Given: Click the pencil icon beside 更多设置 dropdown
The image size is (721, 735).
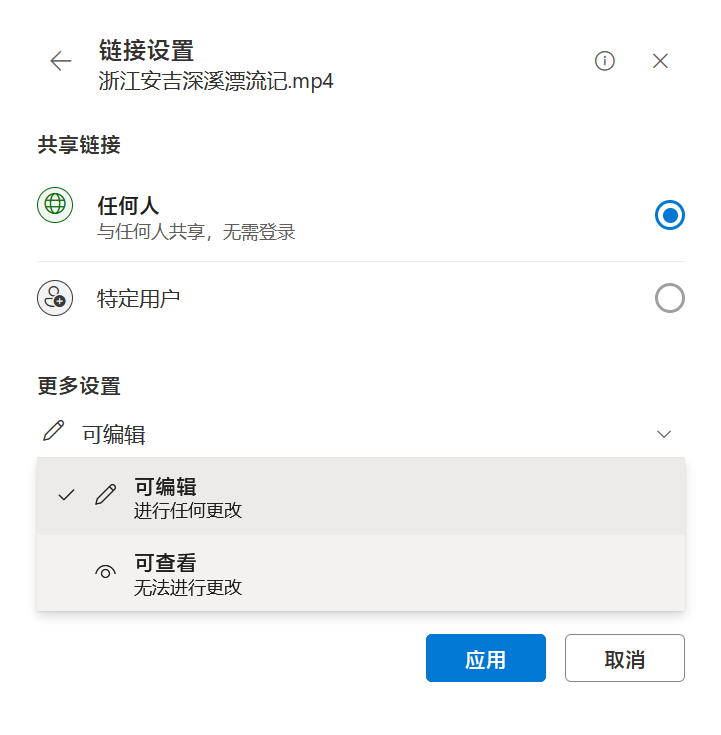Looking at the screenshot, I should pyautogui.click(x=54, y=432).
